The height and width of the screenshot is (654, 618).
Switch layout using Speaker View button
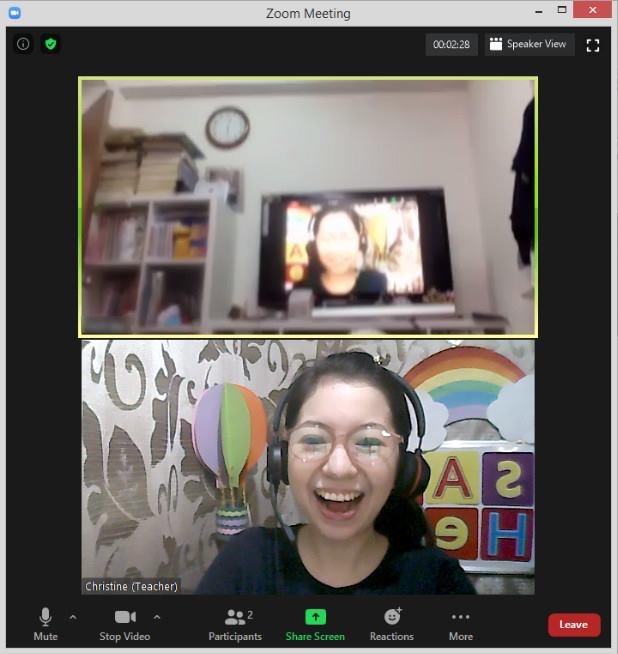pyautogui.click(x=529, y=44)
